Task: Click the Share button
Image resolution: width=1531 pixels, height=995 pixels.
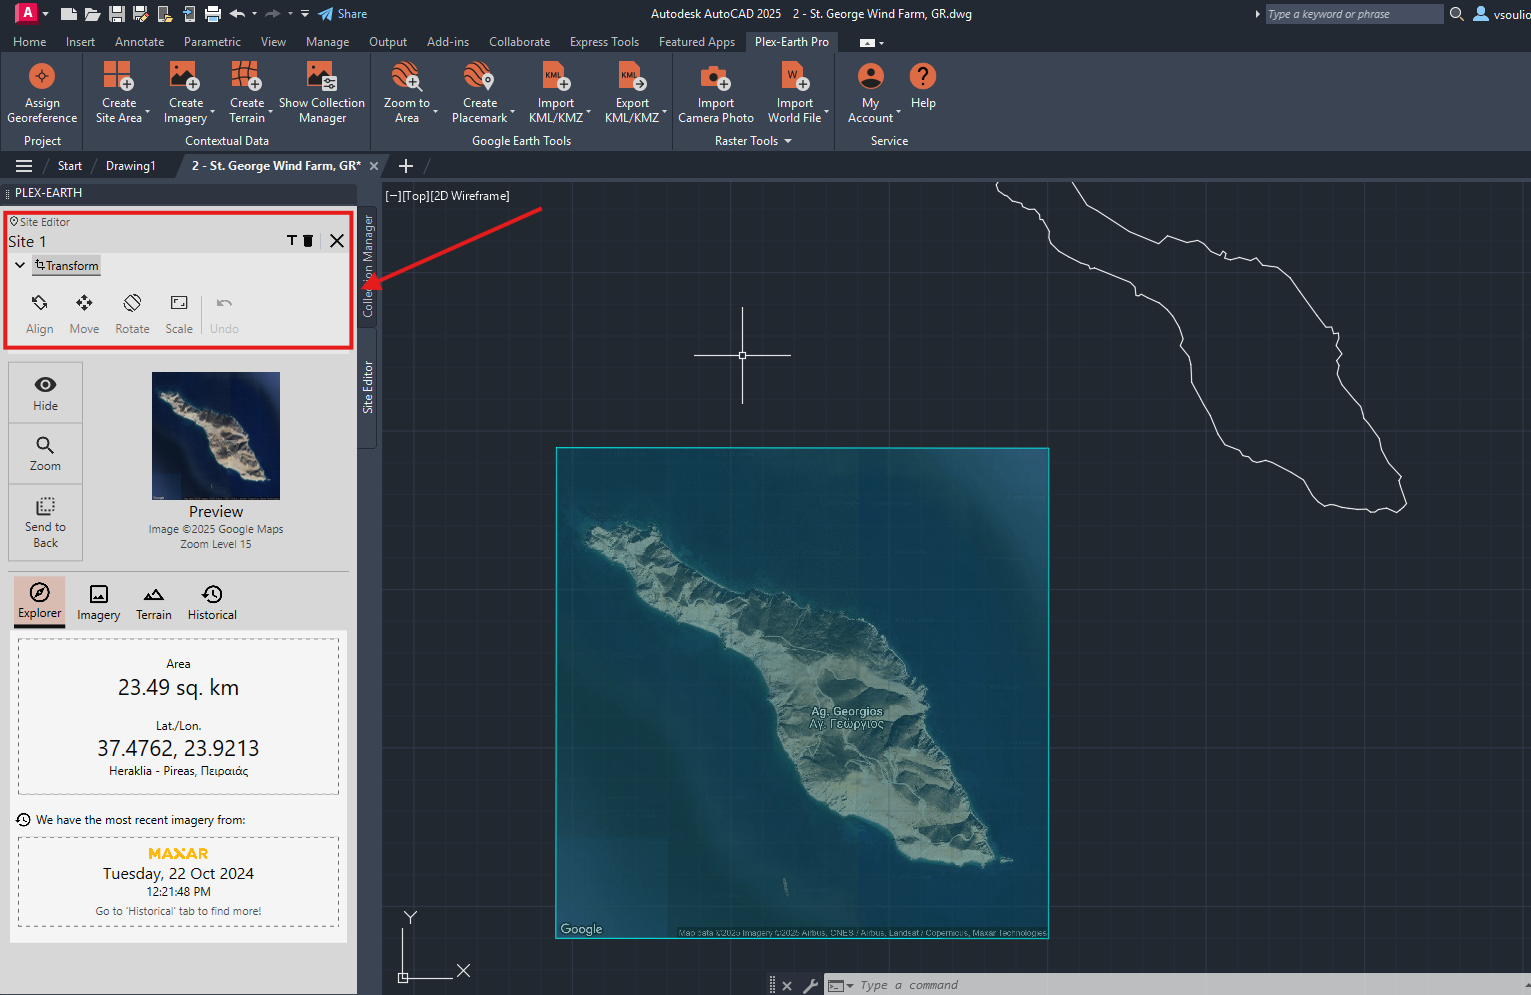Action: [x=343, y=14]
